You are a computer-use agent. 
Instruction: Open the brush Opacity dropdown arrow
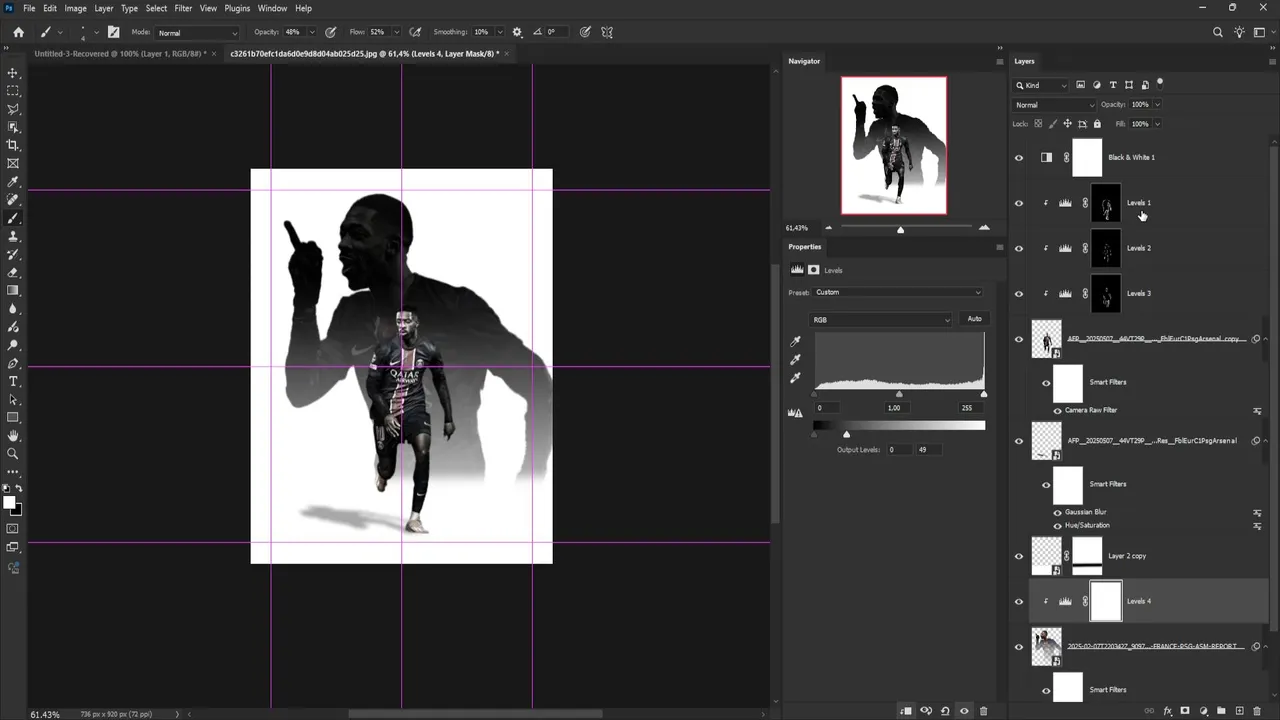coord(313,32)
